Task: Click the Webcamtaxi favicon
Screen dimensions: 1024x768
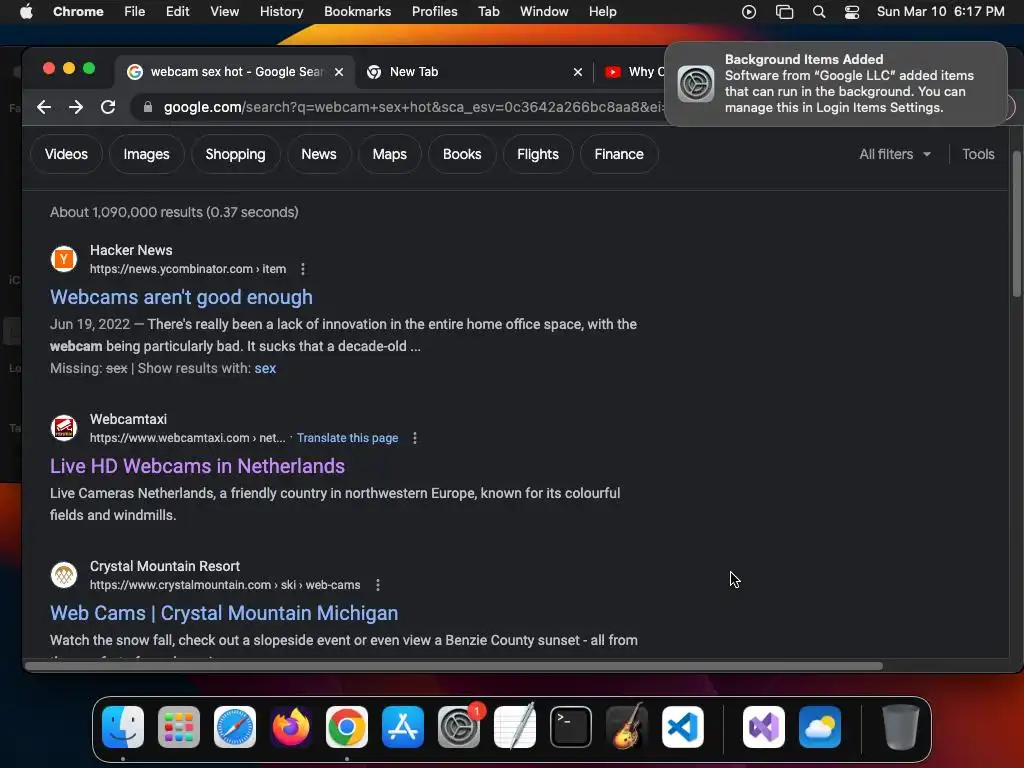Action: (x=64, y=428)
